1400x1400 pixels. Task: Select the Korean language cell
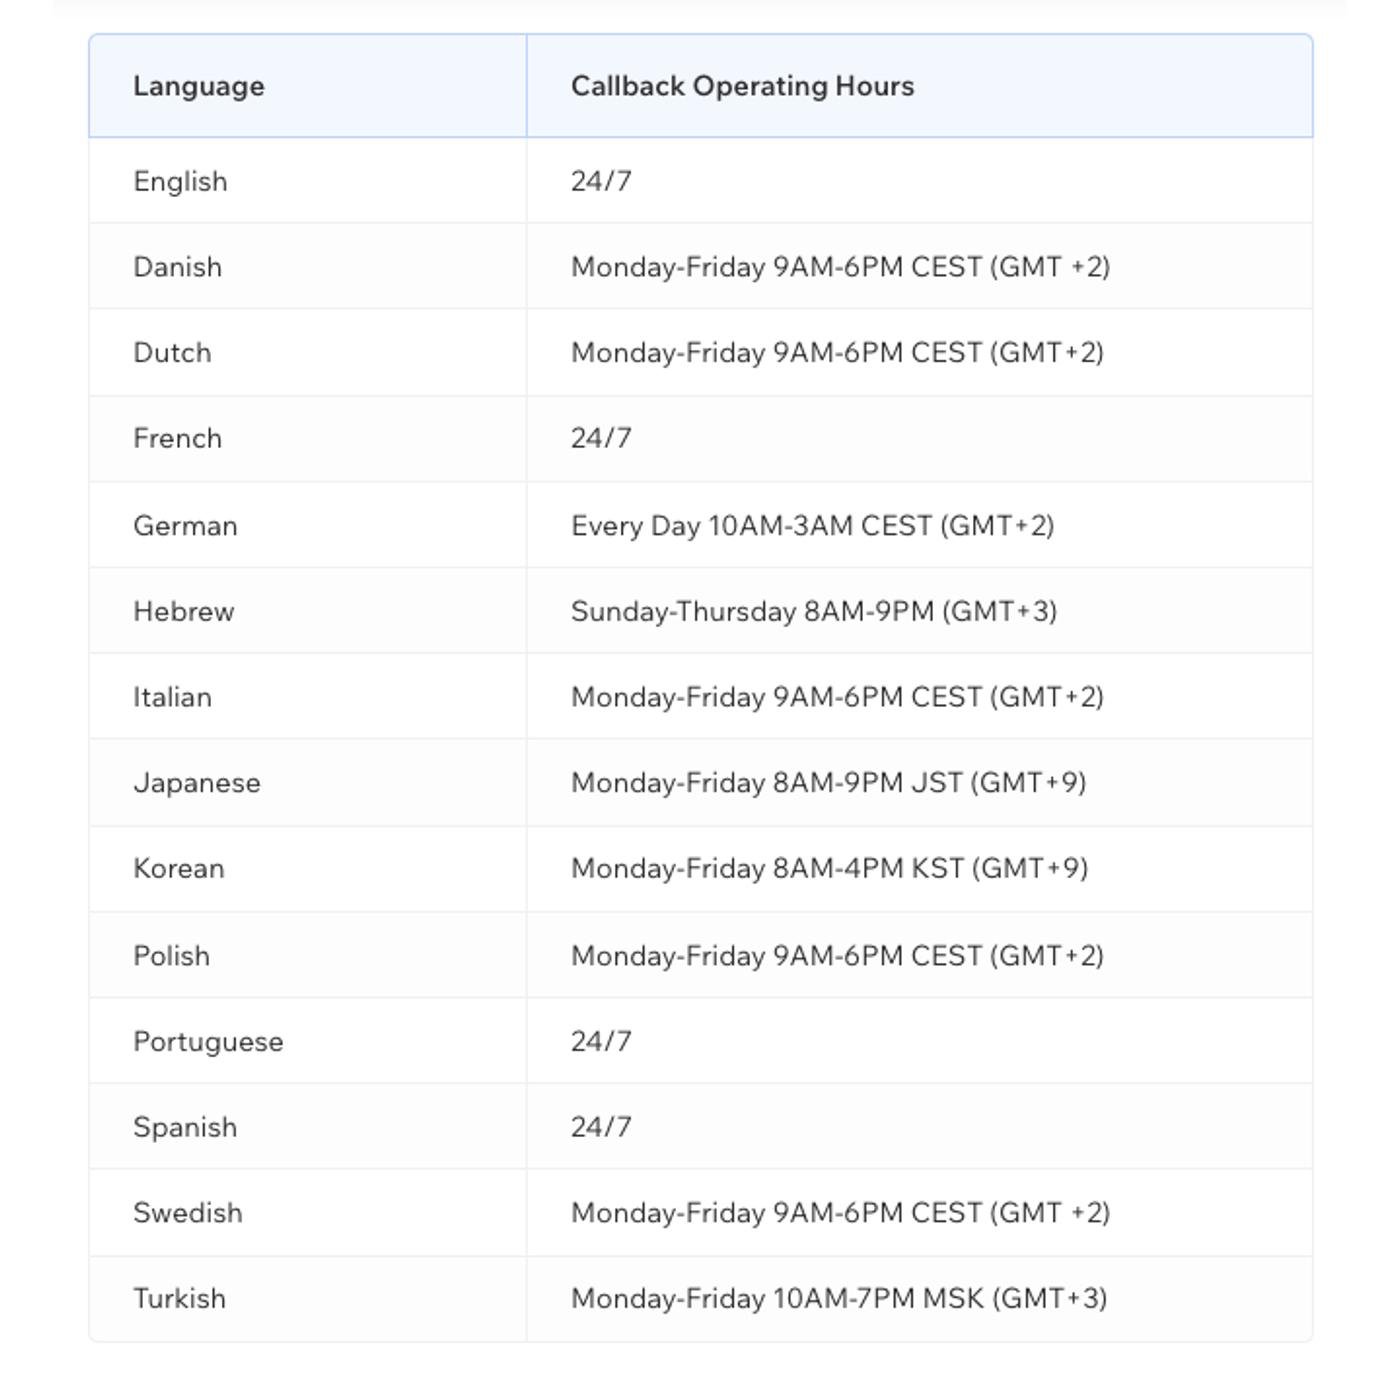pos(308,869)
